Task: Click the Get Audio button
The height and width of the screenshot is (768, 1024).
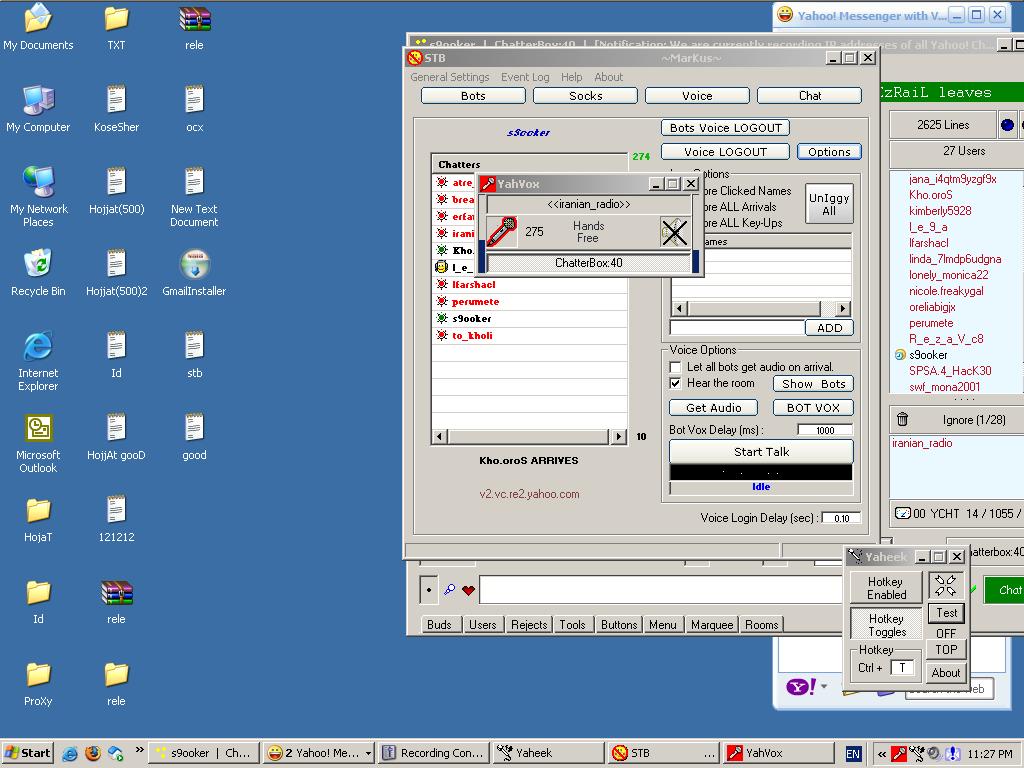Action: pyautogui.click(x=714, y=408)
